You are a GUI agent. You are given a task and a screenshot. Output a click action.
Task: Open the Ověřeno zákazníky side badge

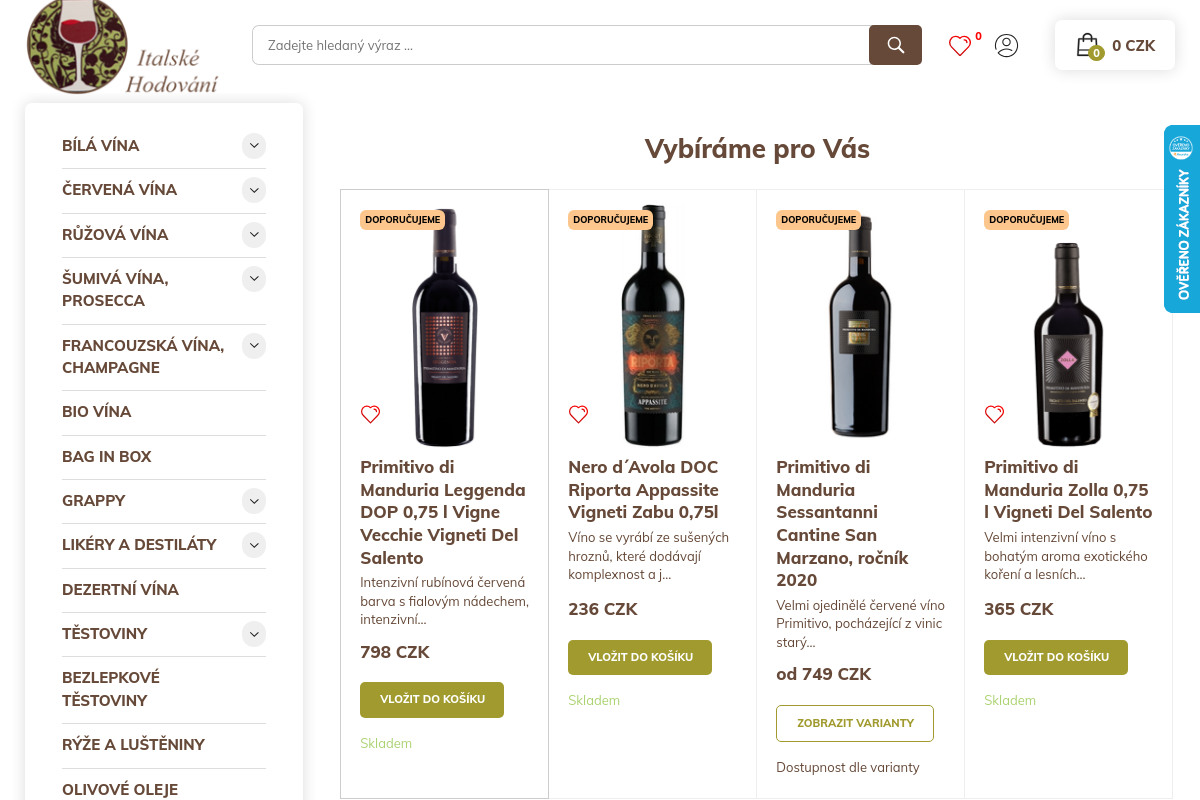[1182, 219]
